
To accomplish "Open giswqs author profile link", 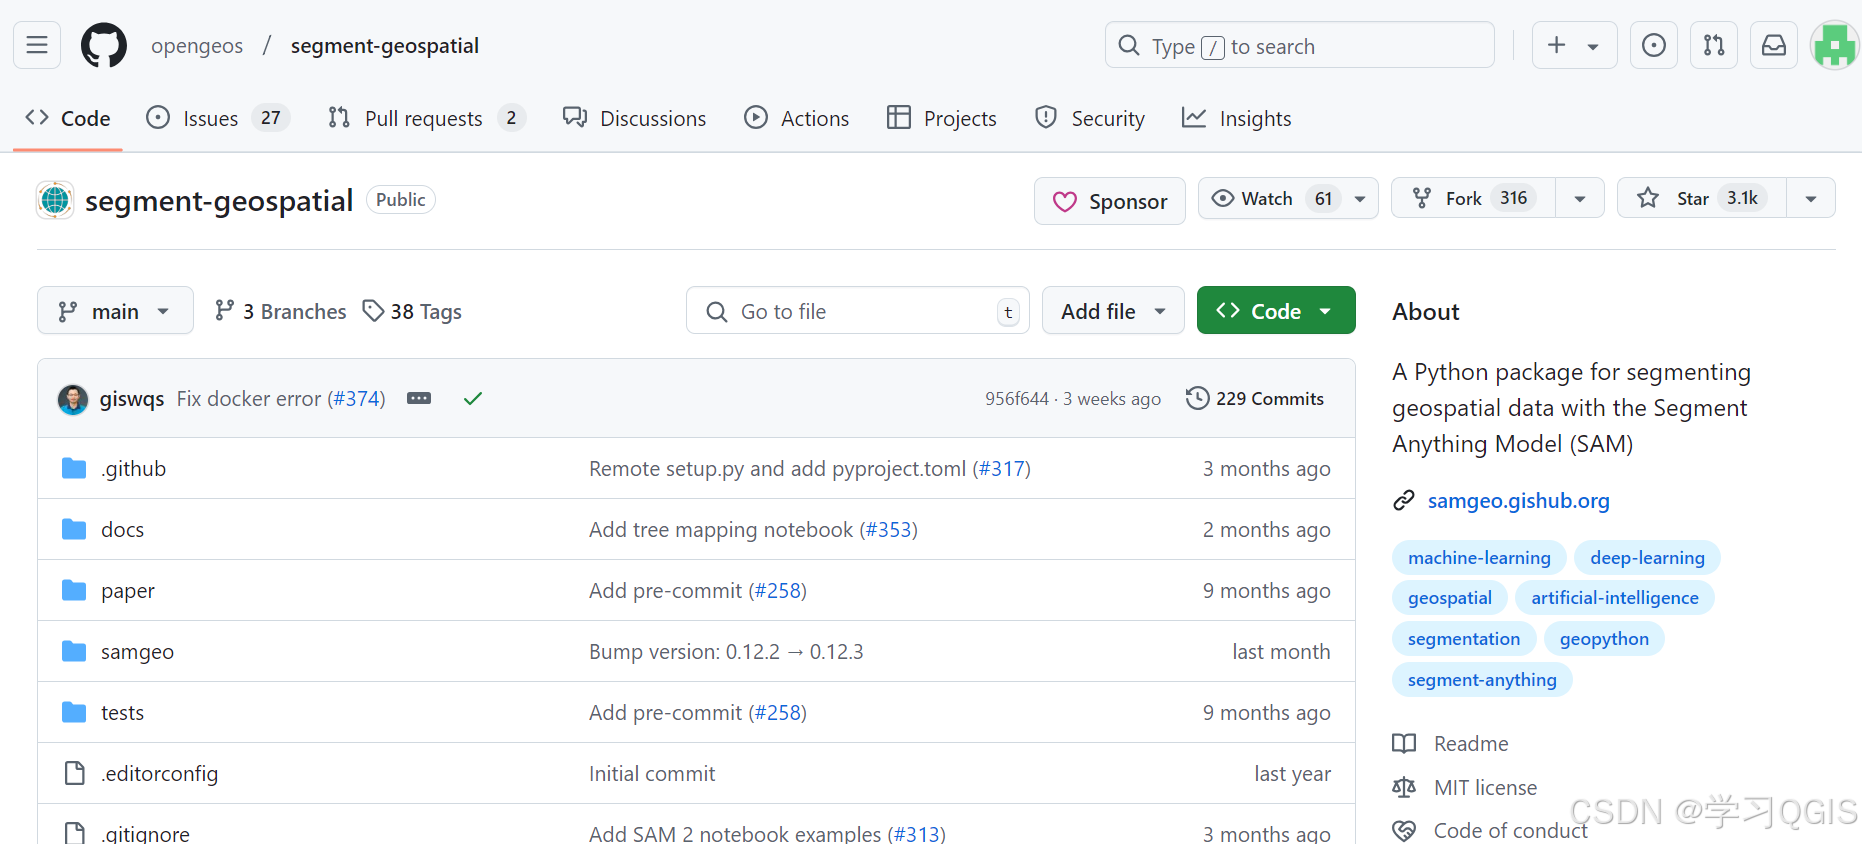I will [x=132, y=399].
